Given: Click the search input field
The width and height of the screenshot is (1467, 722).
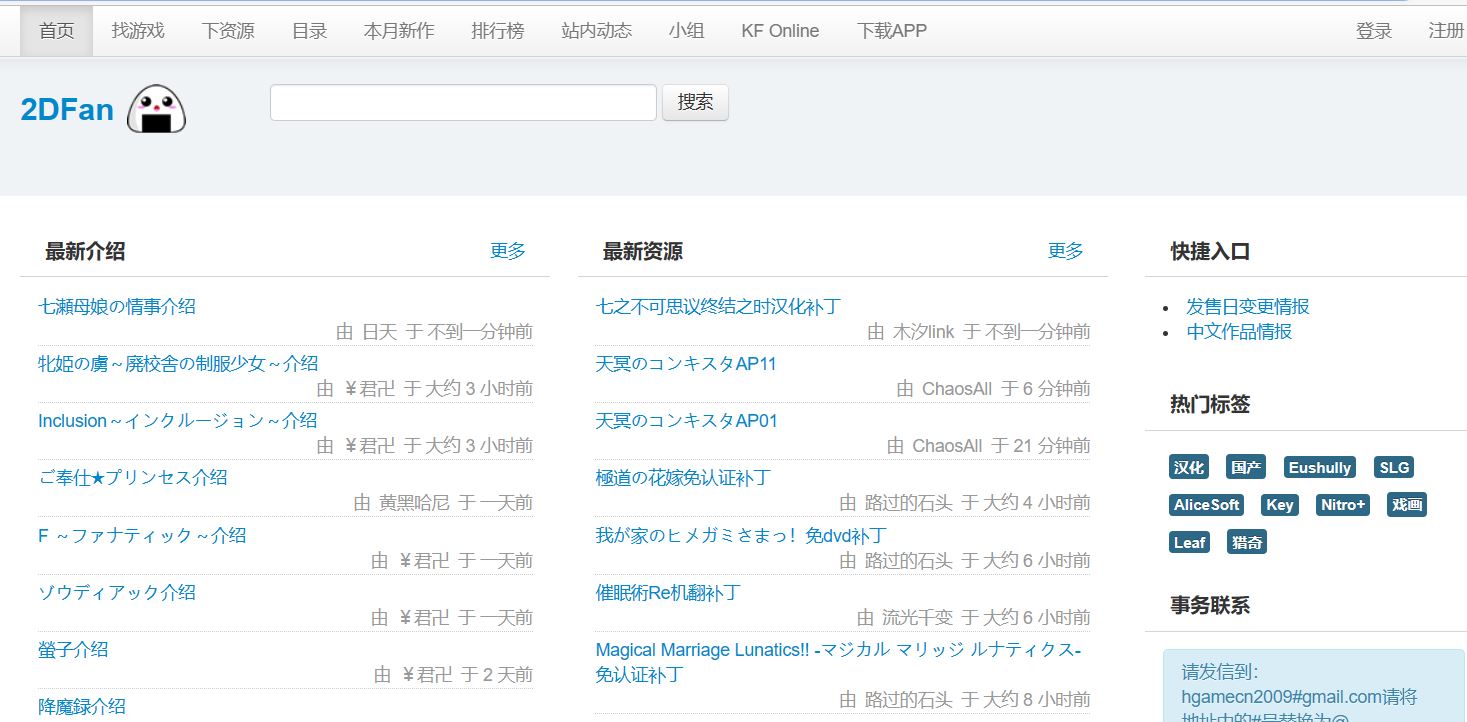Looking at the screenshot, I should [463, 103].
